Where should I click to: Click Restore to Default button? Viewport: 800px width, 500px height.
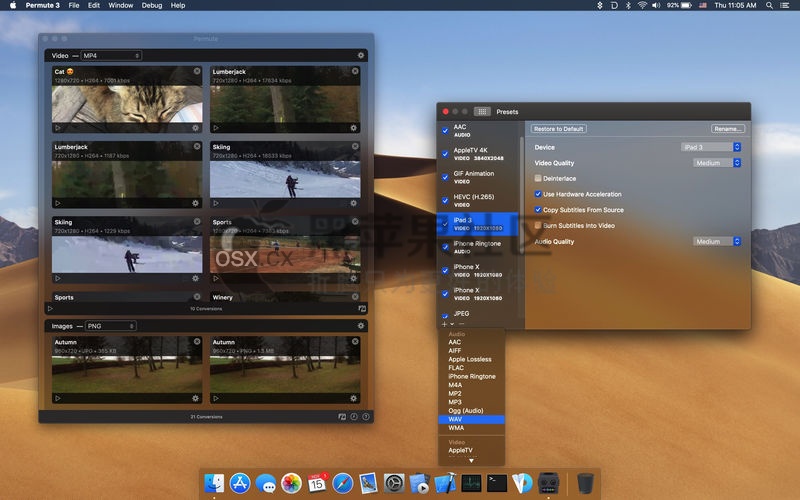[559, 129]
